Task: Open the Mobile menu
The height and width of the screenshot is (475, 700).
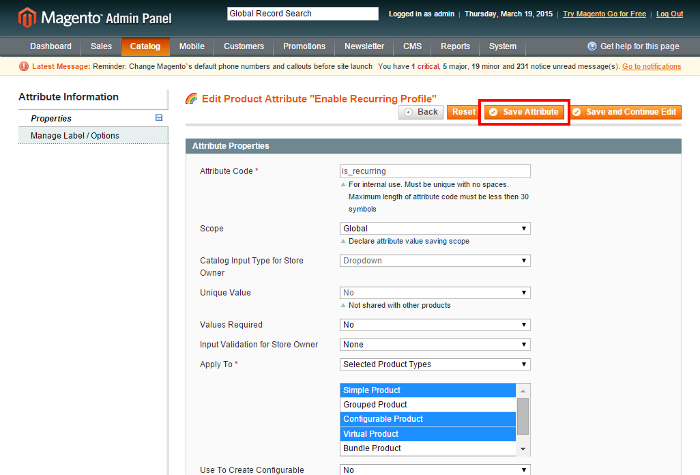Action: tap(192, 46)
